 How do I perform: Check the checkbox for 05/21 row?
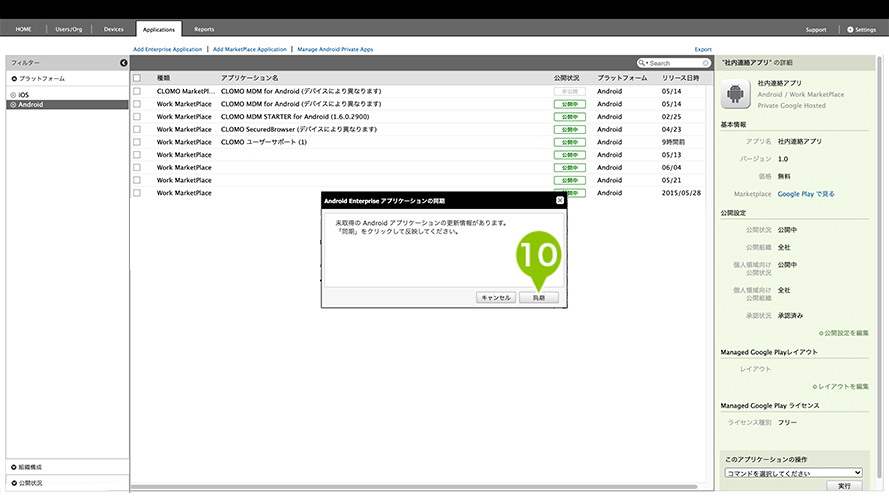[x=137, y=180]
